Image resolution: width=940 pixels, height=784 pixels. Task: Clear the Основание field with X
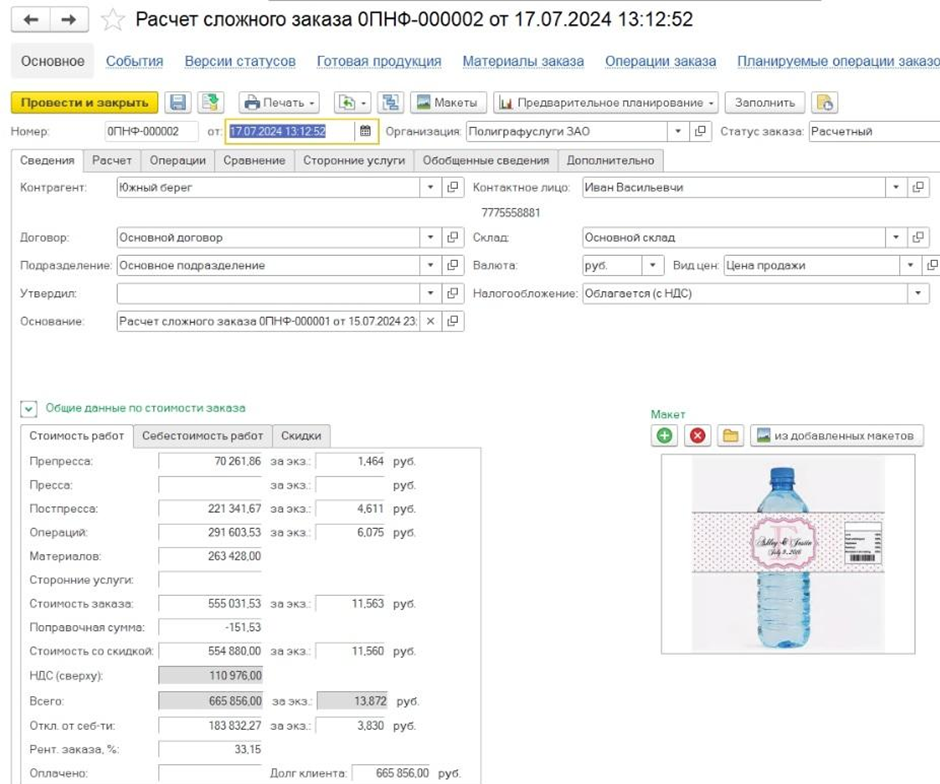tap(430, 321)
